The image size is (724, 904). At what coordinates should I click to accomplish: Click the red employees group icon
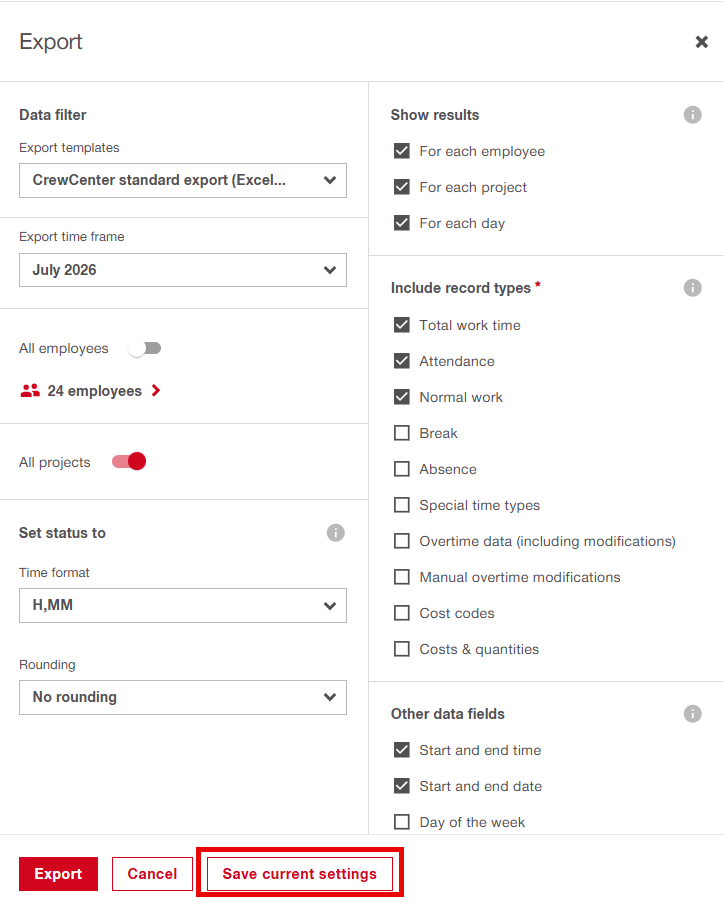(x=30, y=391)
